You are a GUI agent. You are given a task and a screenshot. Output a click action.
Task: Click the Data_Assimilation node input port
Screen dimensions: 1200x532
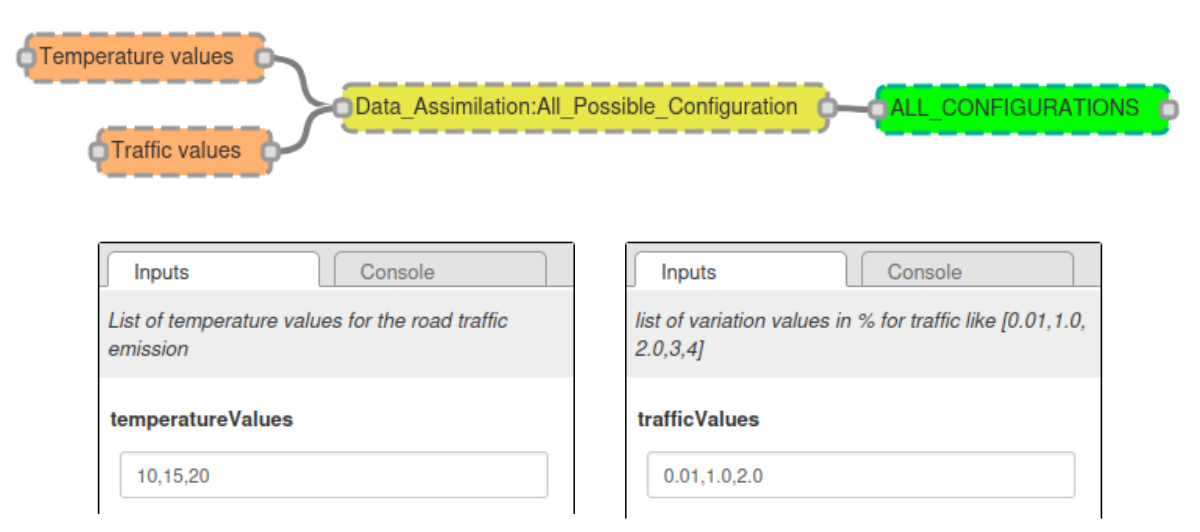tap(343, 108)
